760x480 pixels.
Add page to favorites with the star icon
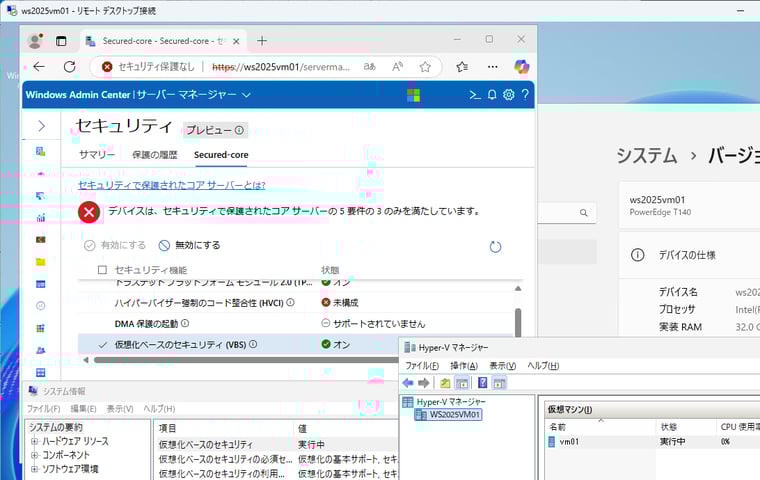(425, 67)
